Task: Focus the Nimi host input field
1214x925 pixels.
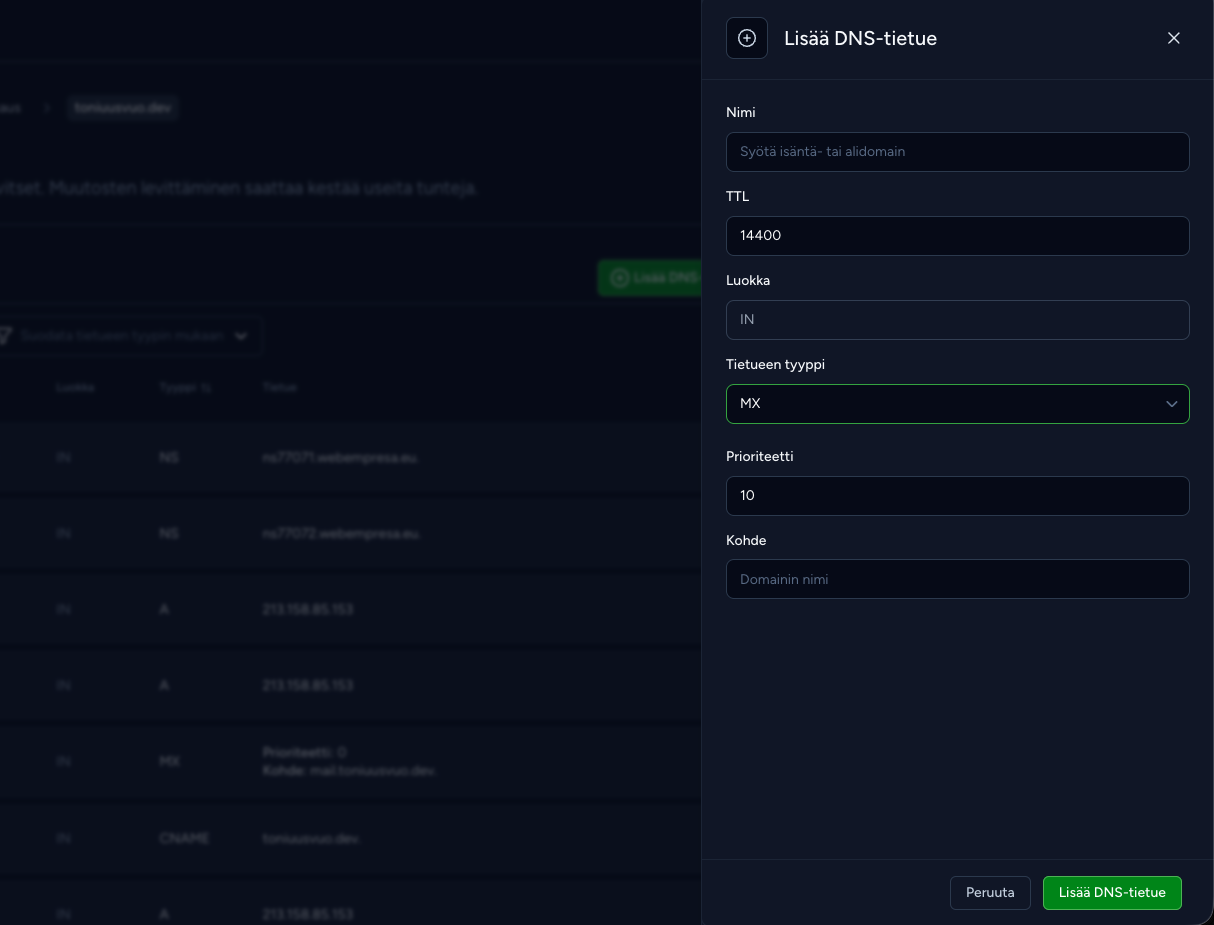Action: tap(957, 152)
